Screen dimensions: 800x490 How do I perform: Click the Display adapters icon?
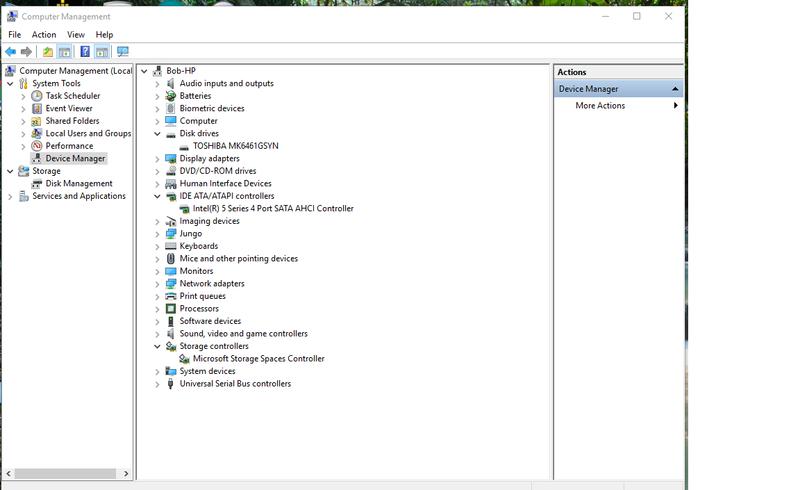click(x=171, y=159)
